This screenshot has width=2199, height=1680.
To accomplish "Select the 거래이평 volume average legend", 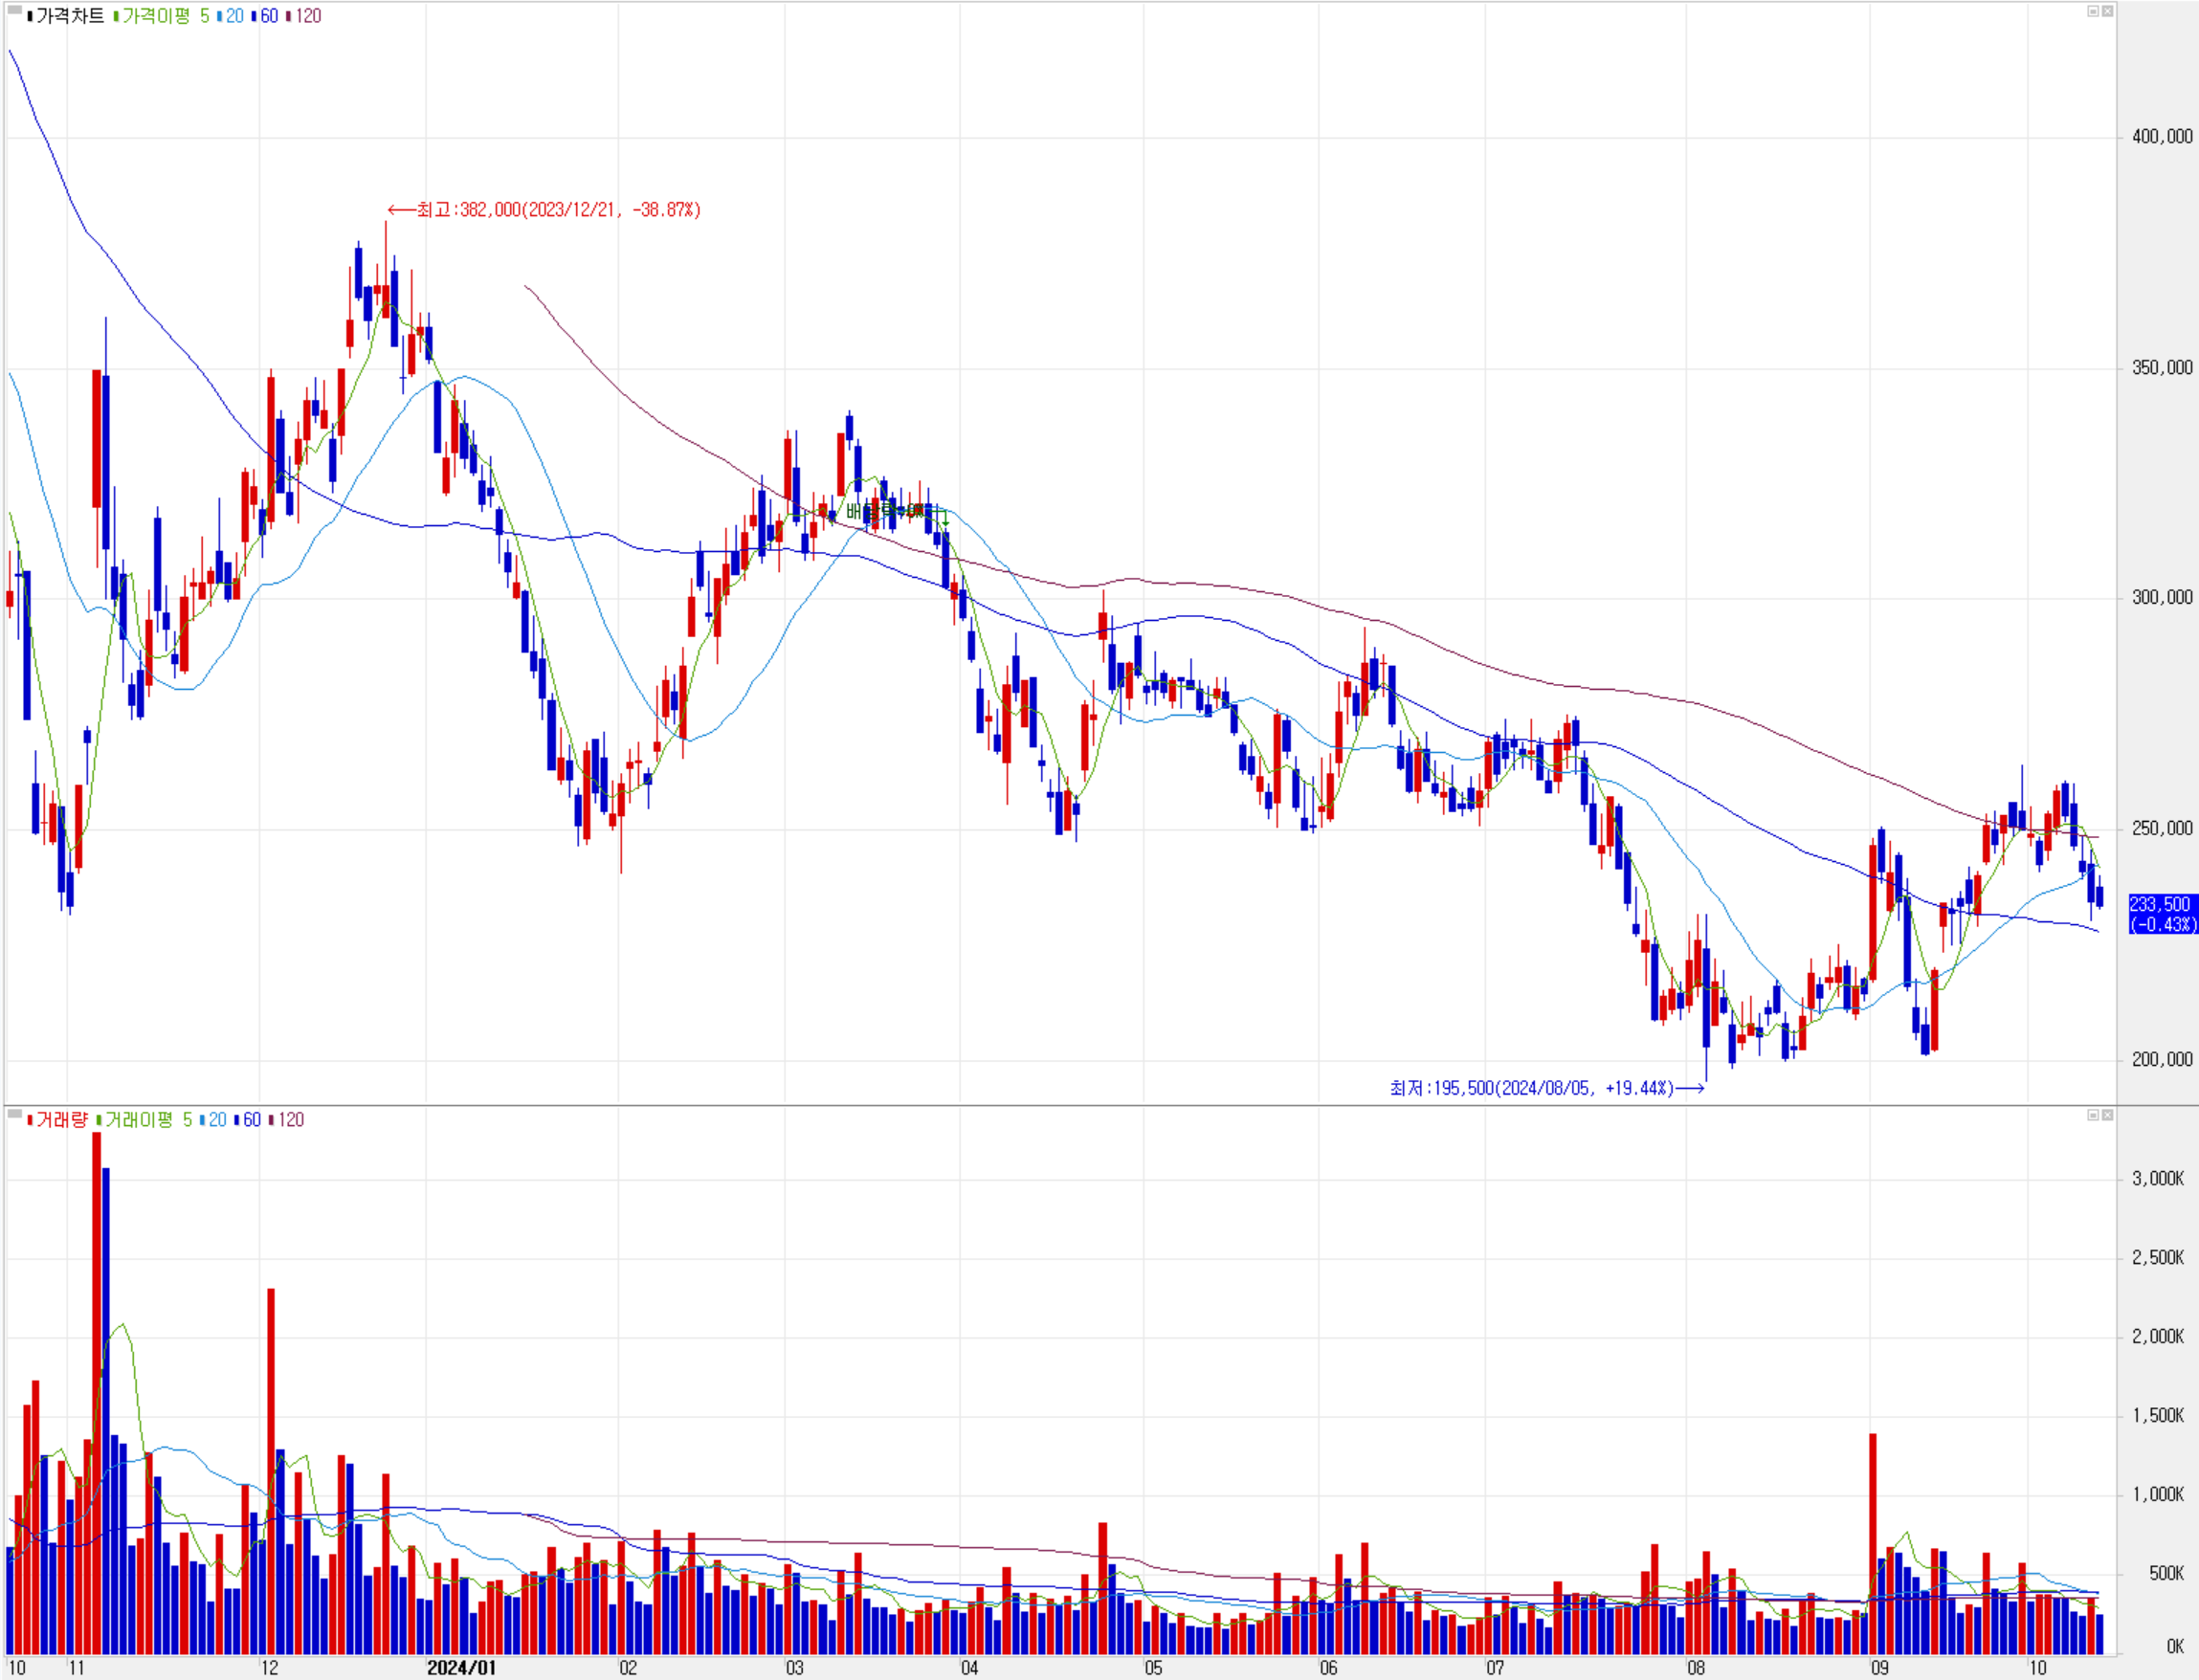I will point(139,1120).
